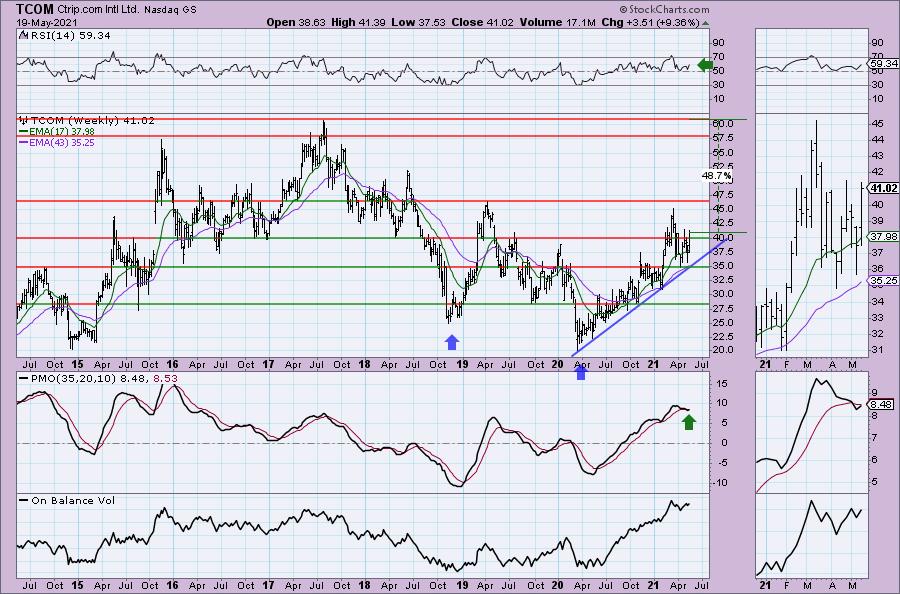
Task: Click the EMA(17) 37.98 legend text
Action: (x=62, y=131)
